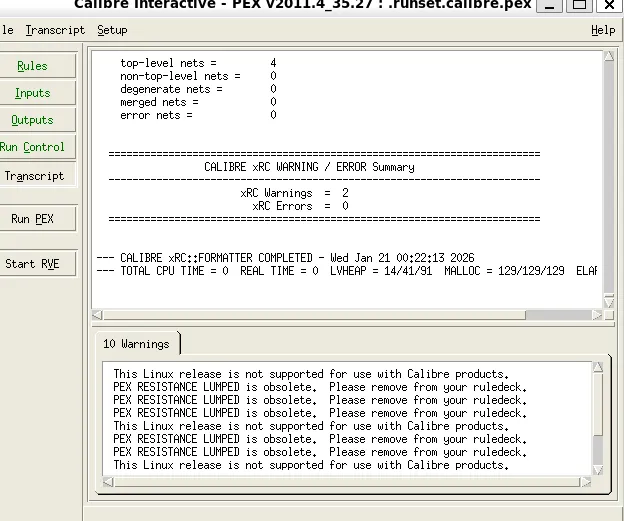This screenshot has height=521, width=624.
Task: Click the Start RVE button
Action: [x=33, y=264]
